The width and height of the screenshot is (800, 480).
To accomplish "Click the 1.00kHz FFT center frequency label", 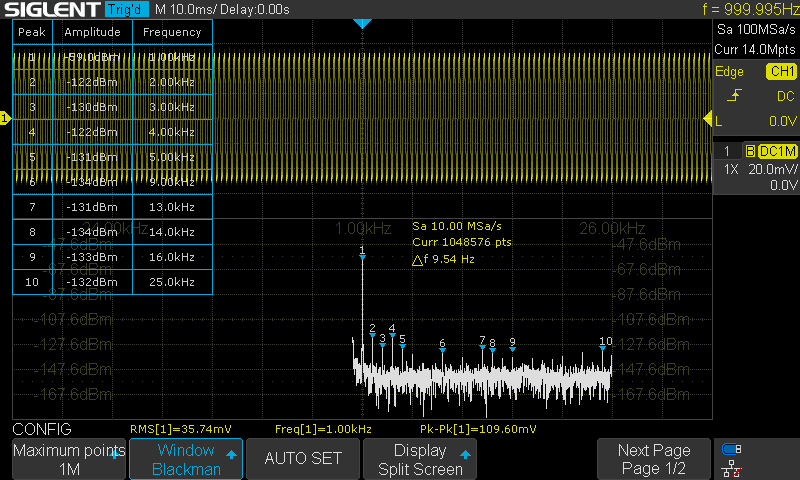I will click(363, 228).
